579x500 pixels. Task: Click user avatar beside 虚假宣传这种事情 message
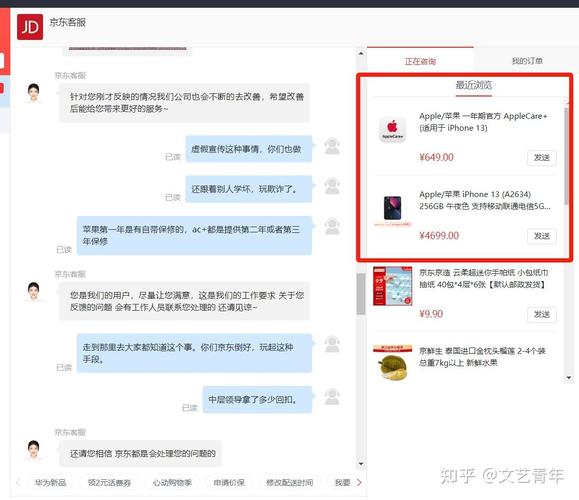pos(332,146)
